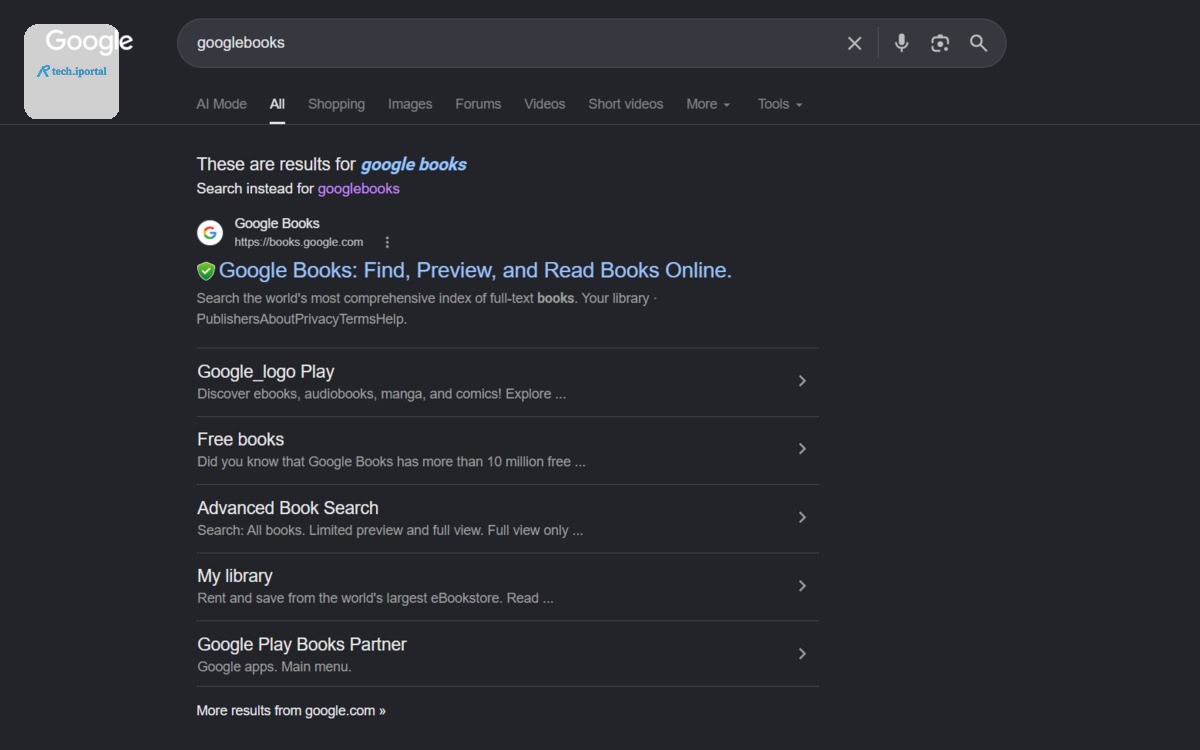This screenshot has height=750, width=1200.
Task: Select the All tab
Action: click(x=277, y=104)
